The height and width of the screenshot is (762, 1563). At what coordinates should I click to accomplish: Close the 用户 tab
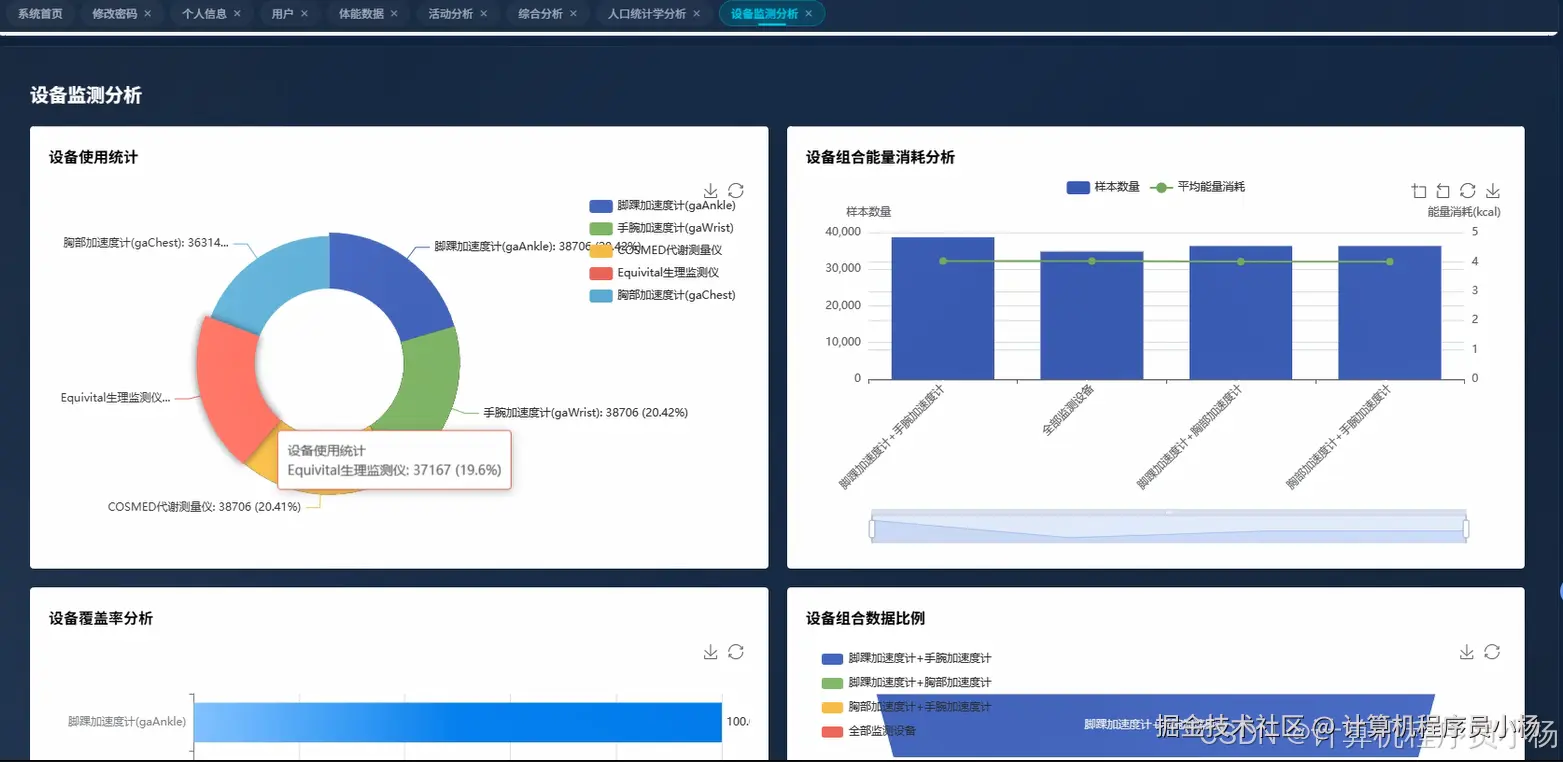click(x=304, y=14)
